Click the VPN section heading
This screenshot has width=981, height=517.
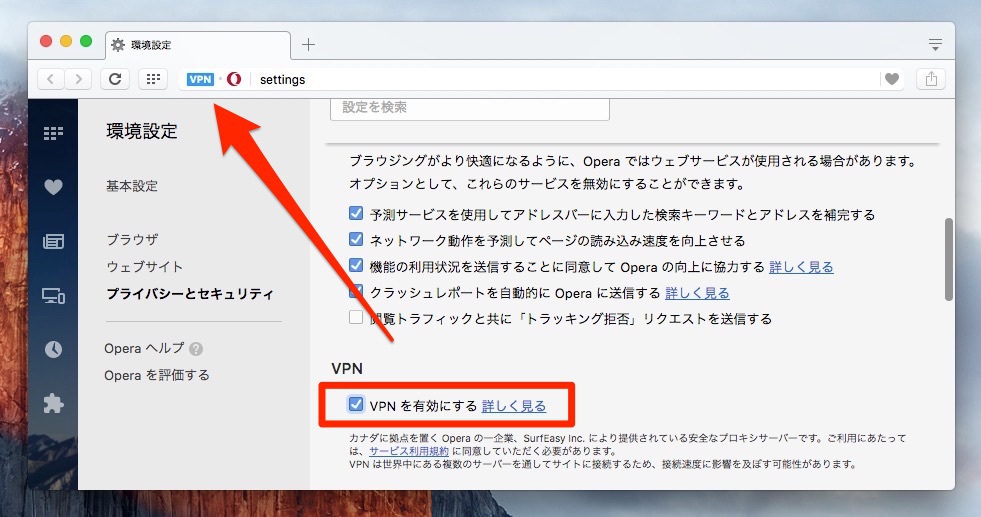pyautogui.click(x=347, y=369)
